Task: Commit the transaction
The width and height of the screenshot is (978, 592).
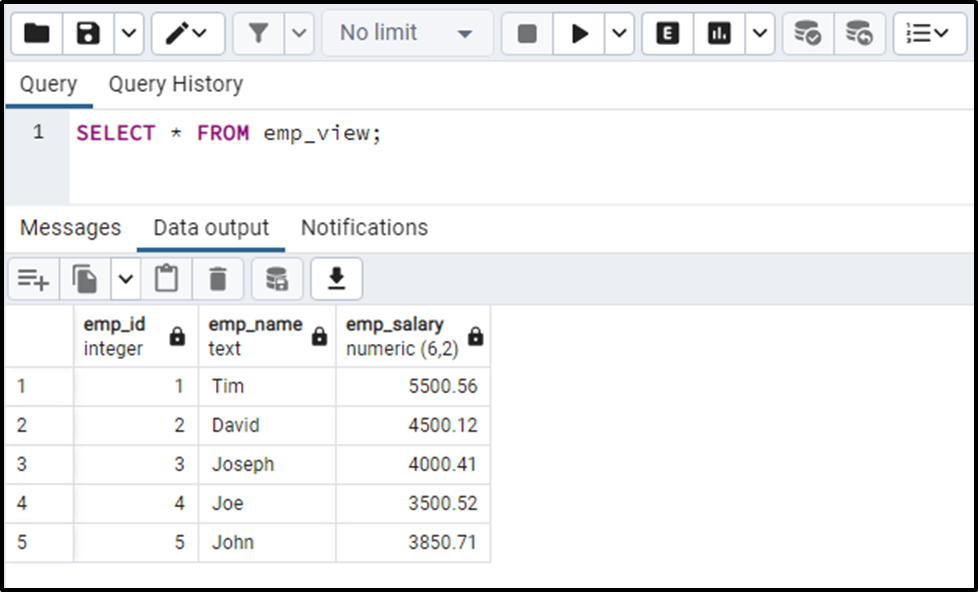Action: [x=808, y=33]
